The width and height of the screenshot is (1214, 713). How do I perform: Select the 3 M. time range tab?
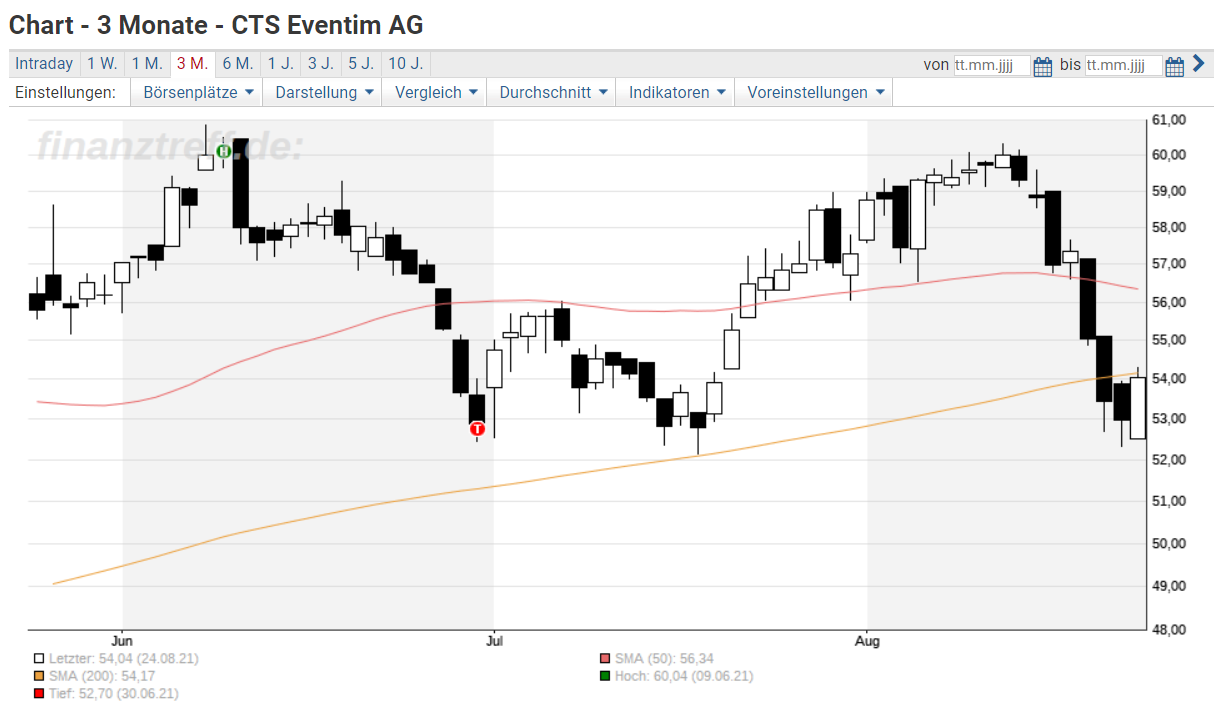192,64
